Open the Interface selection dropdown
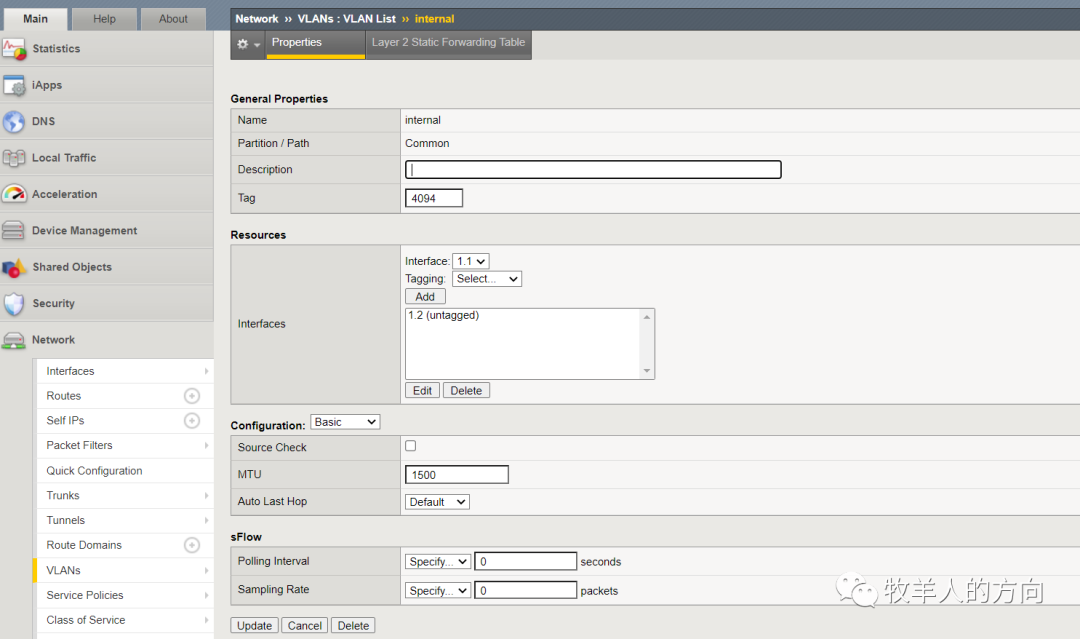 470,261
